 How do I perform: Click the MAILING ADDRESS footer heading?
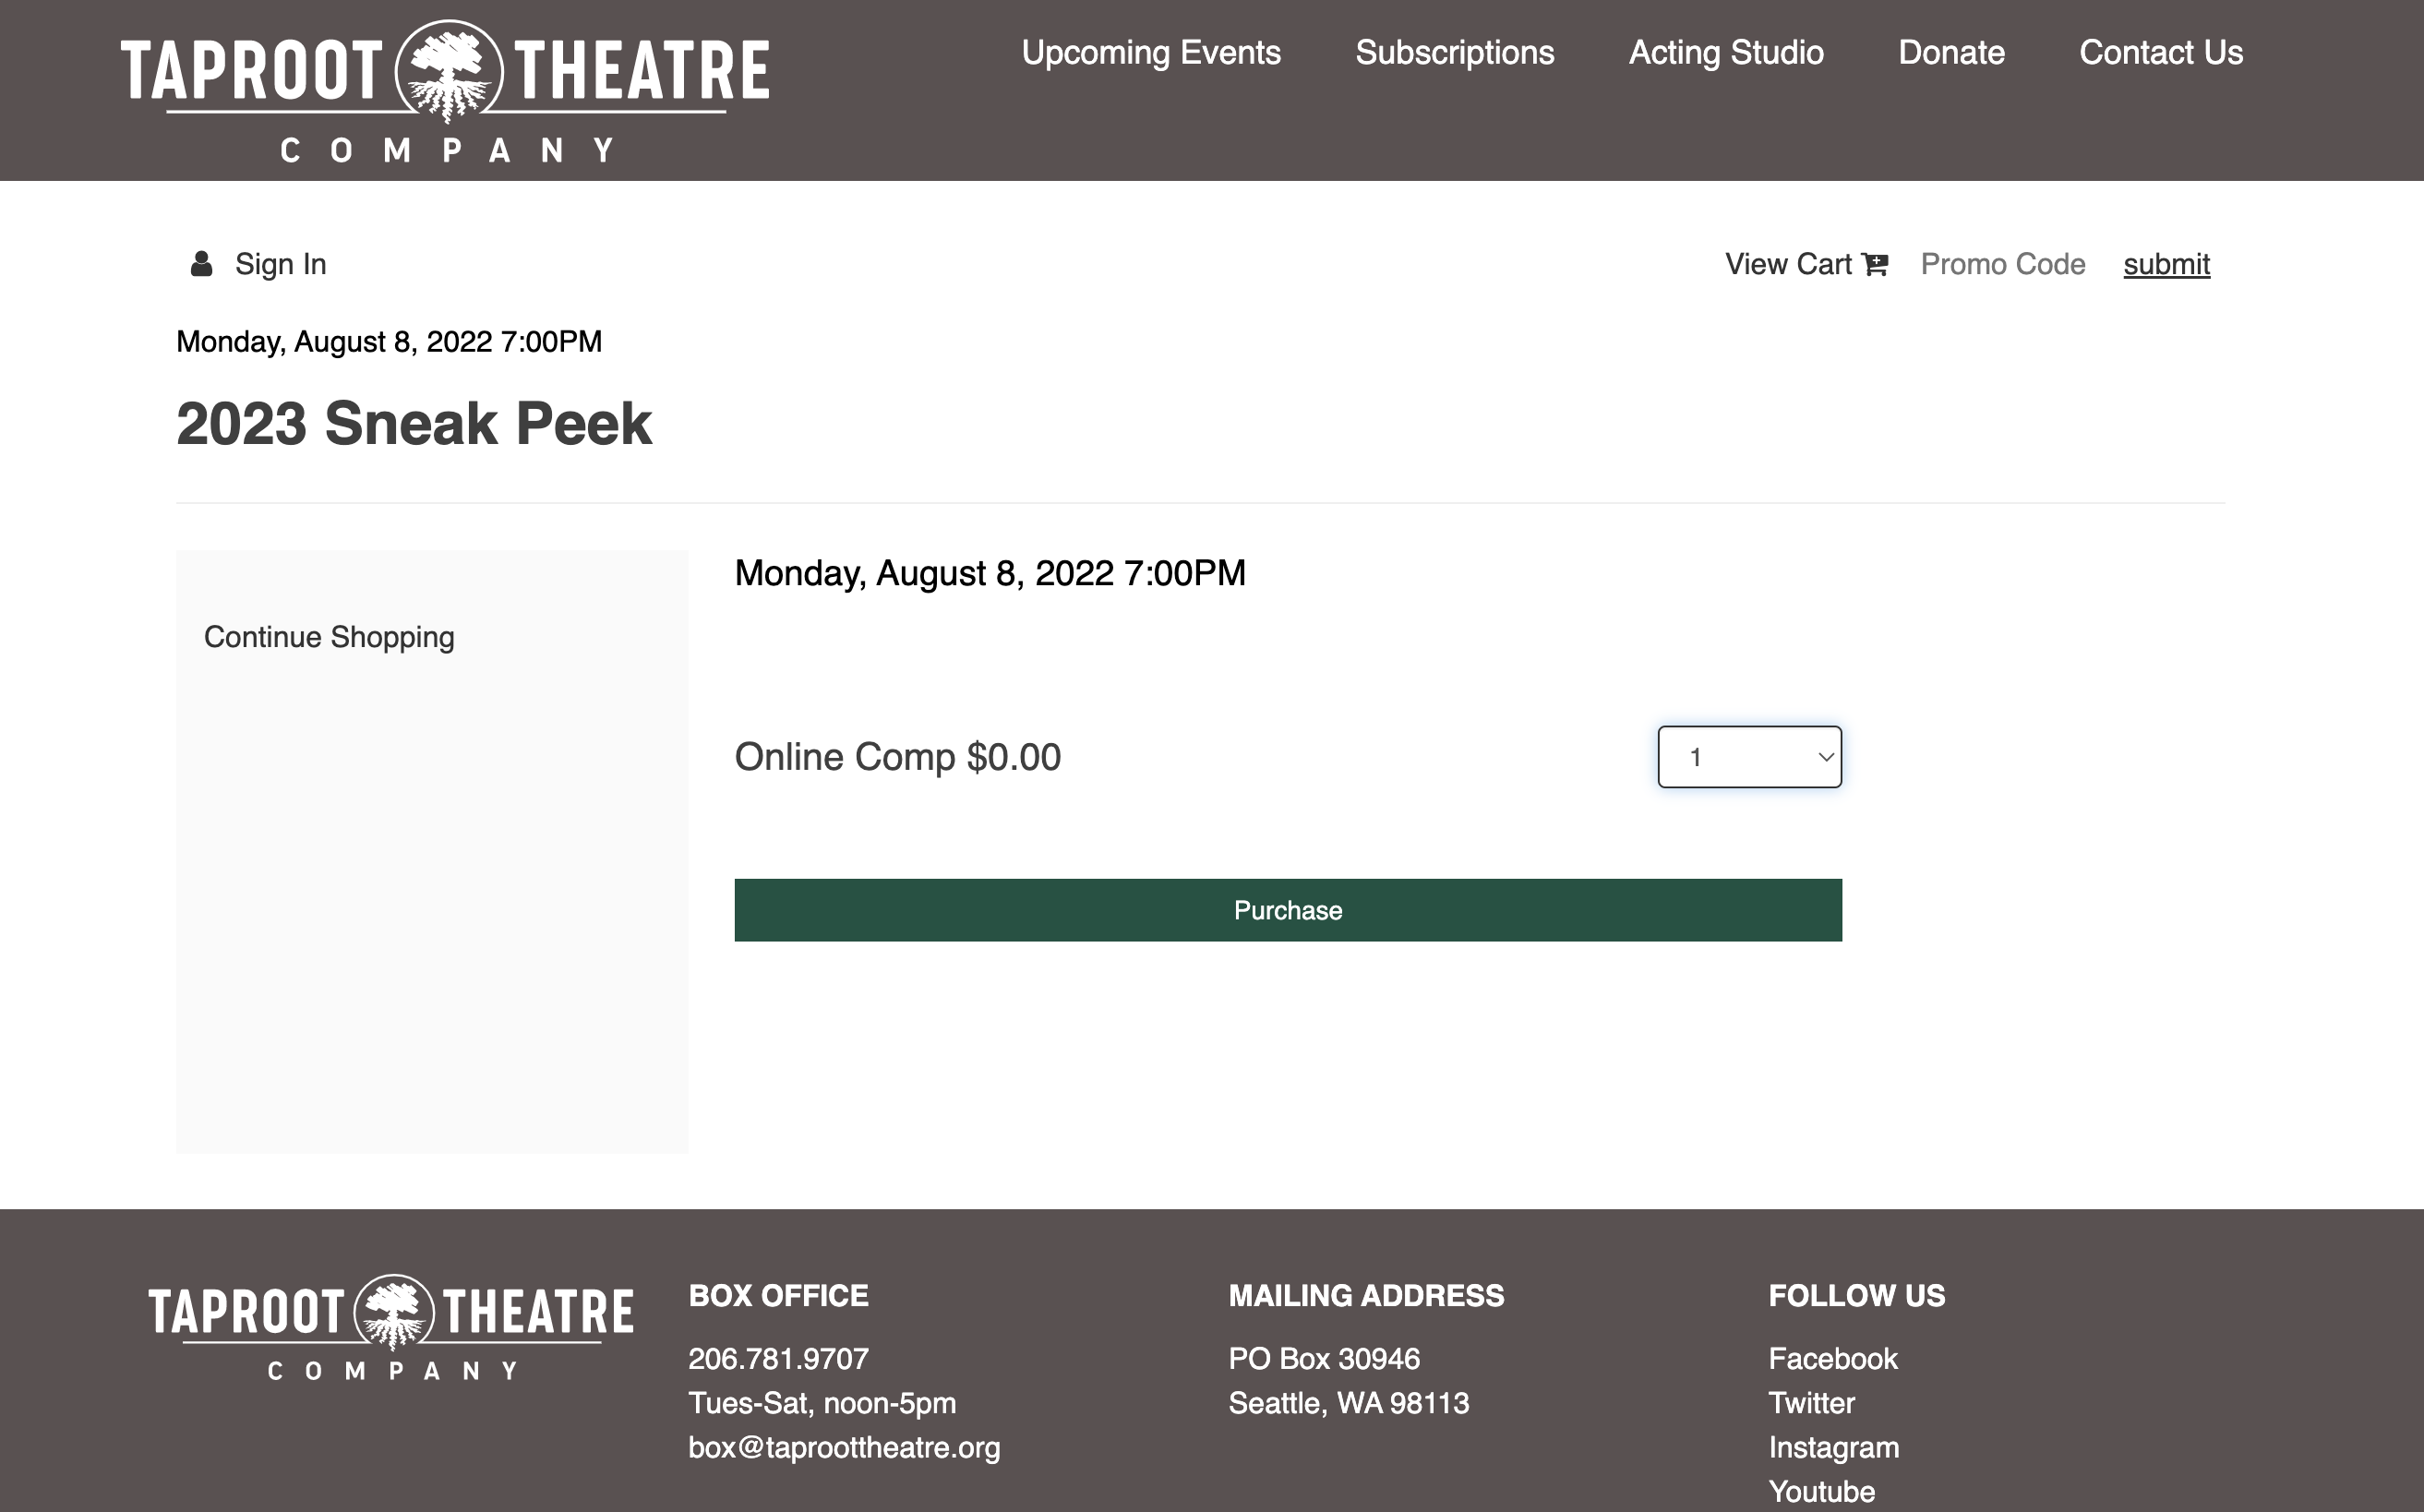tap(1366, 1295)
